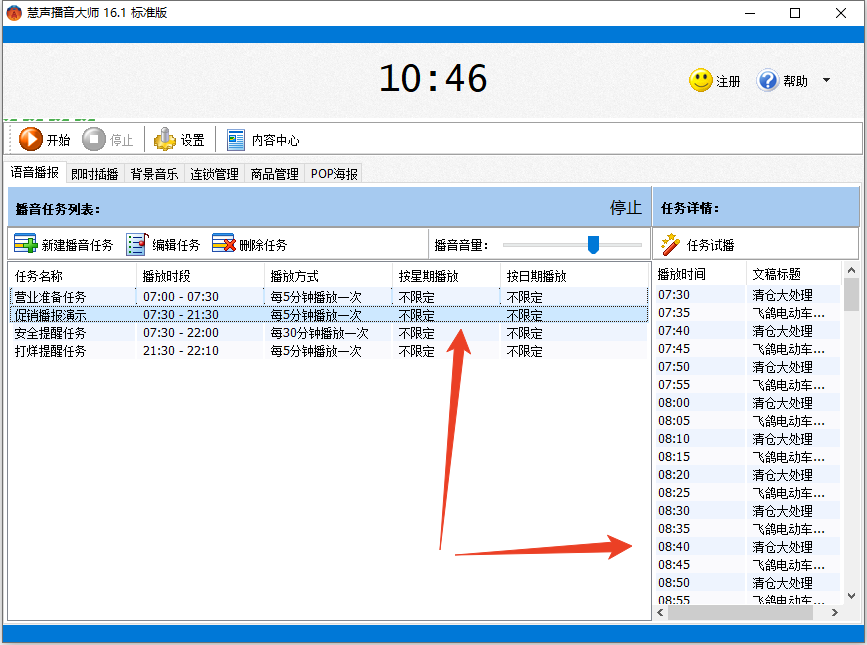Open the 商品管理 tab

271,173
